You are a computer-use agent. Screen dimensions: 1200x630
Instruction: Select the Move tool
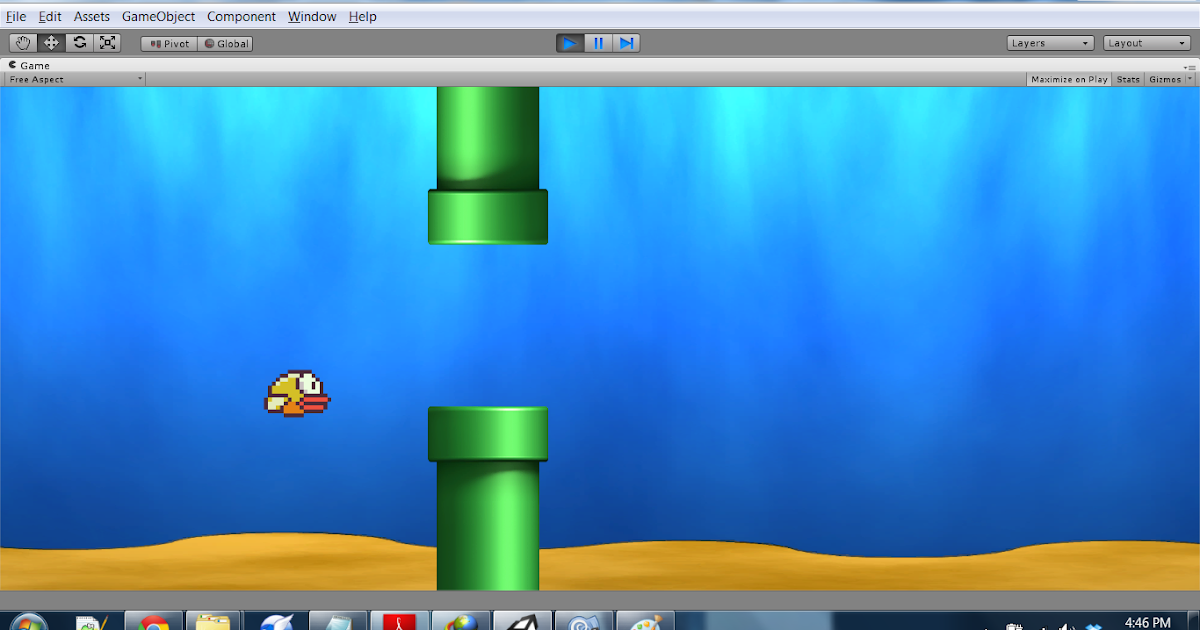coord(51,43)
